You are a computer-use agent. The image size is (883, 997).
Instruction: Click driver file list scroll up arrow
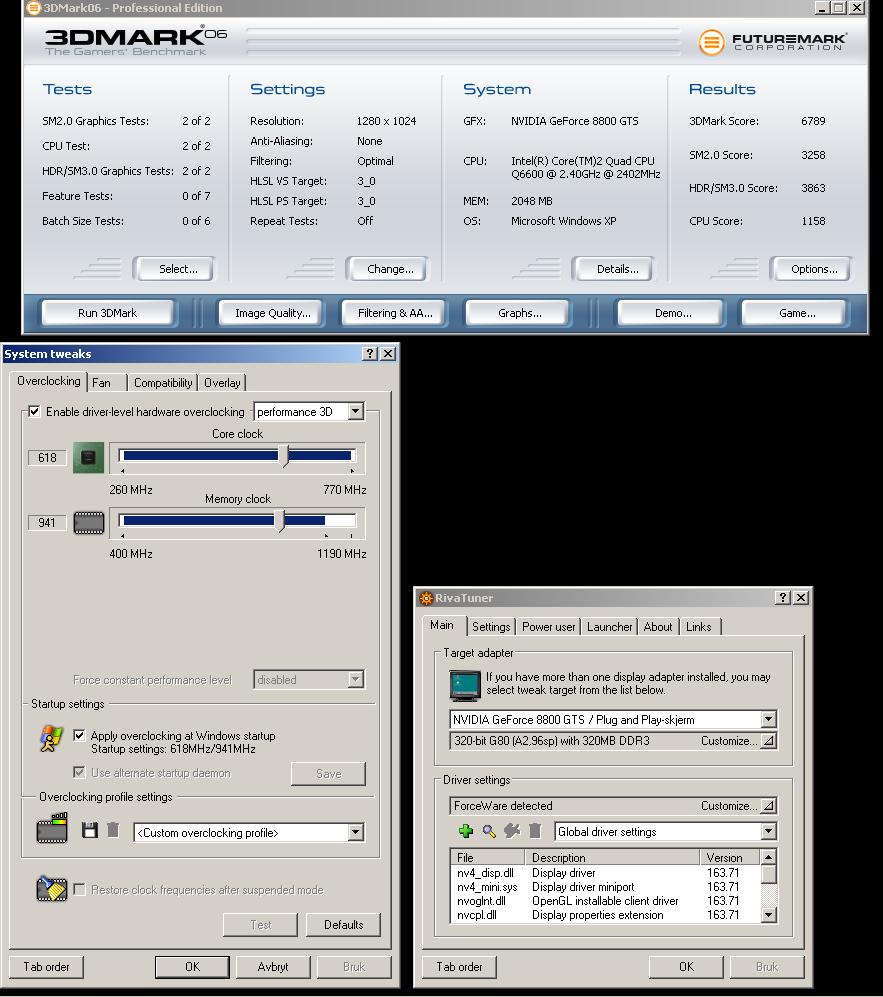click(769, 856)
